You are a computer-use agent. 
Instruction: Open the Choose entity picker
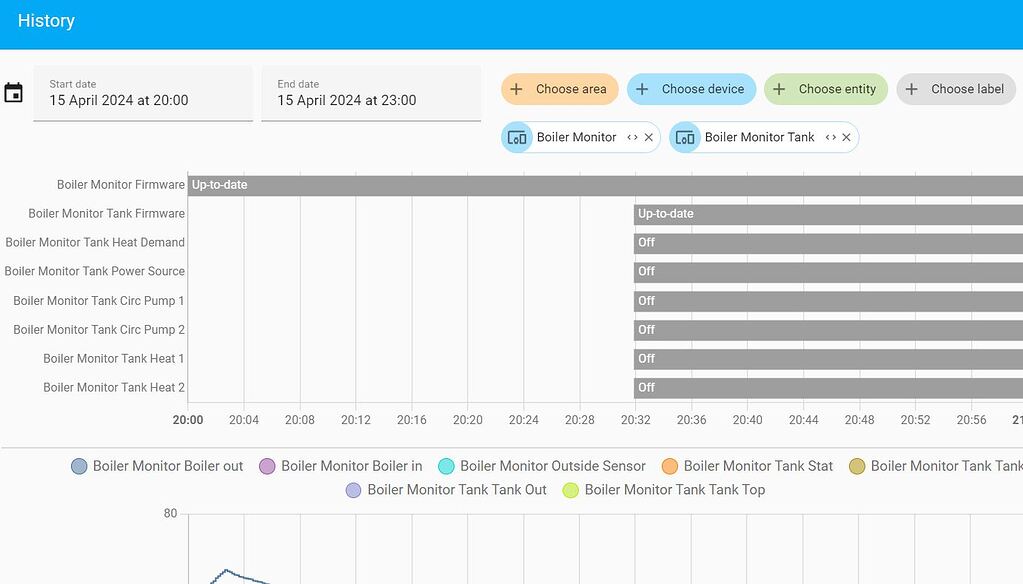825,89
